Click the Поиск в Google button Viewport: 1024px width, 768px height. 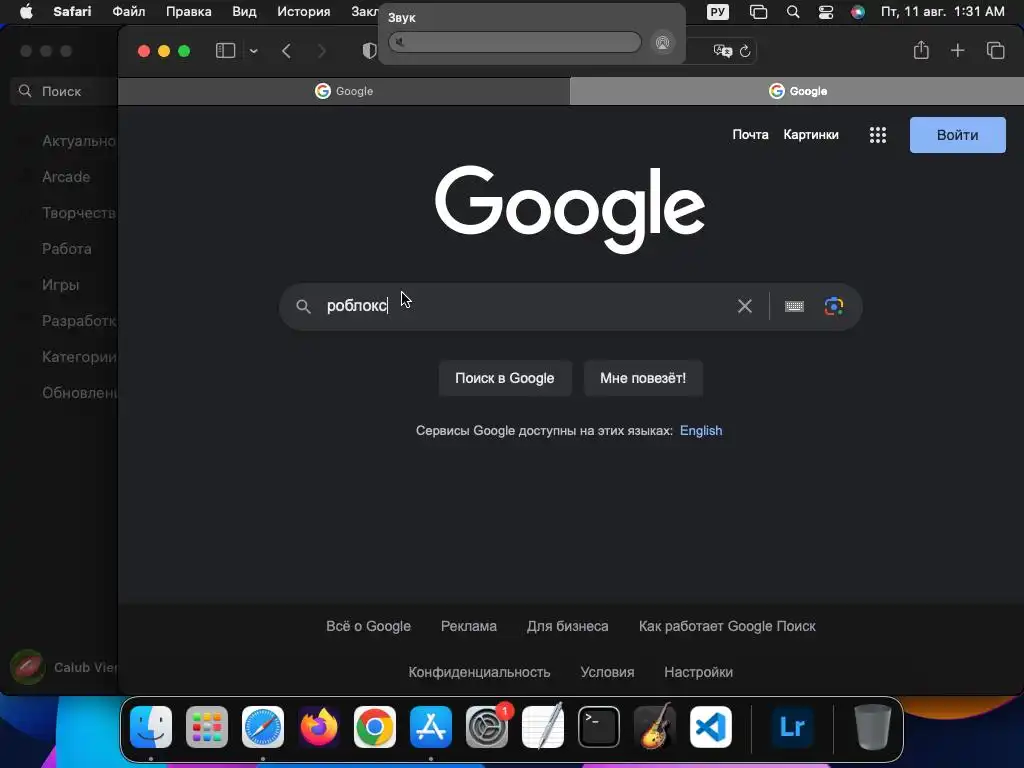pos(505,378)
